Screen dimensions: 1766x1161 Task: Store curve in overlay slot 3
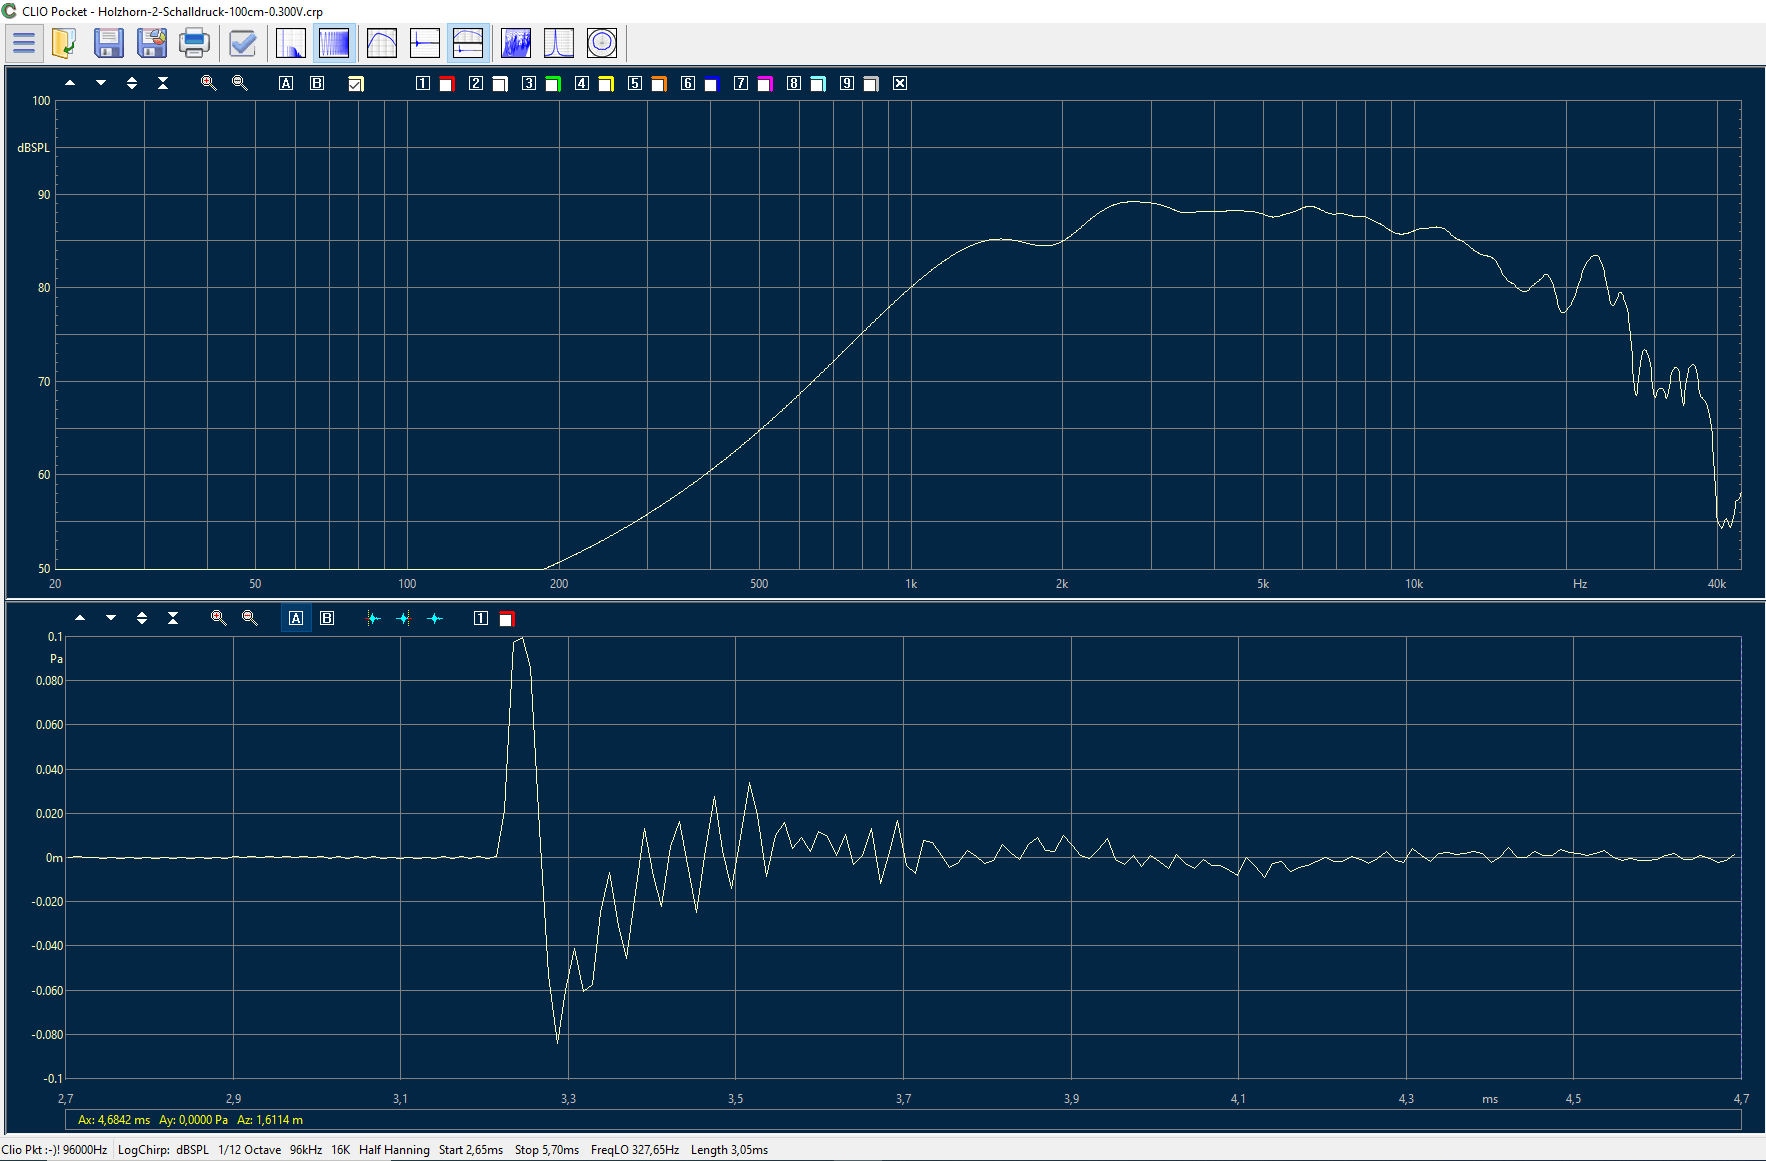(529, 83)
